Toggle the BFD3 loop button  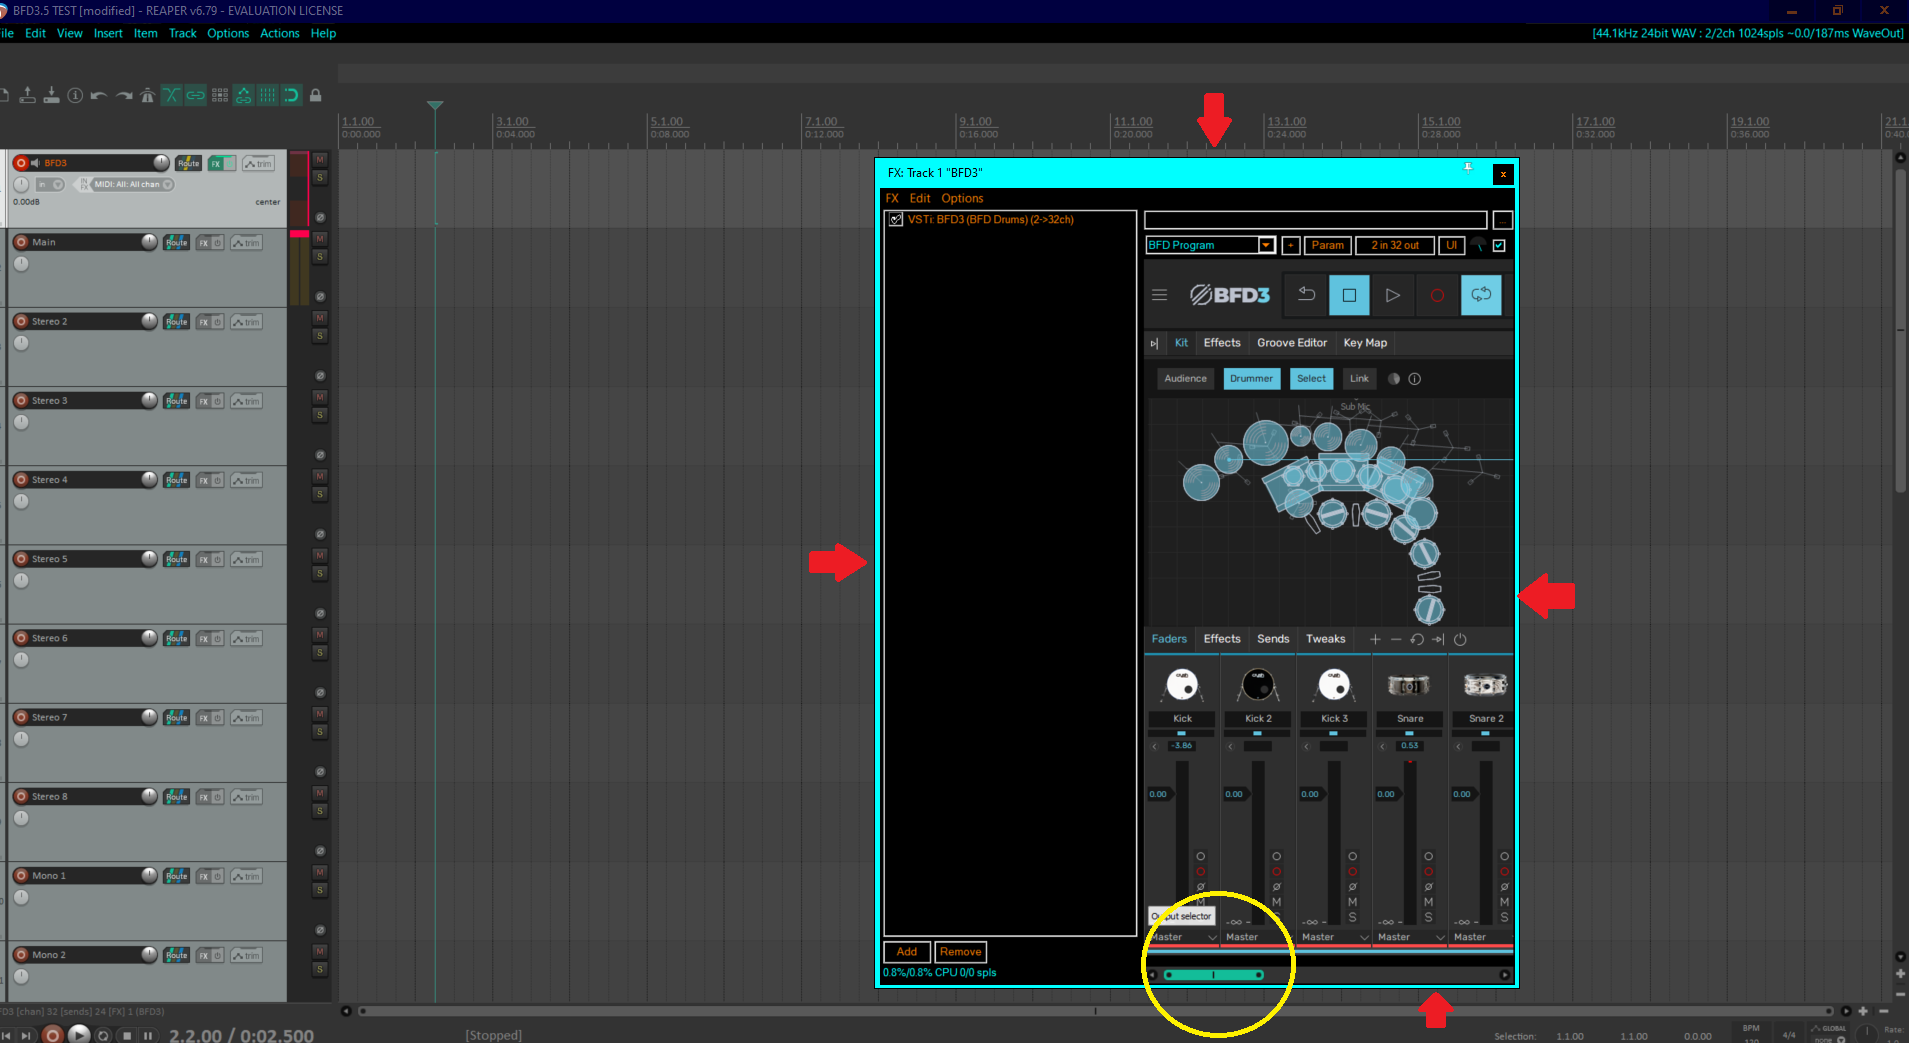point(1481,295)
